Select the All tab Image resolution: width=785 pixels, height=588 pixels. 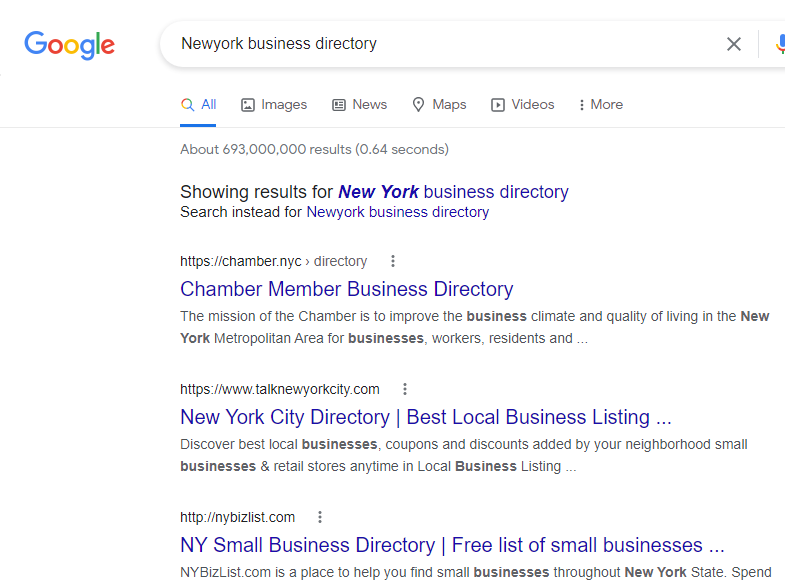coord(198,105)
